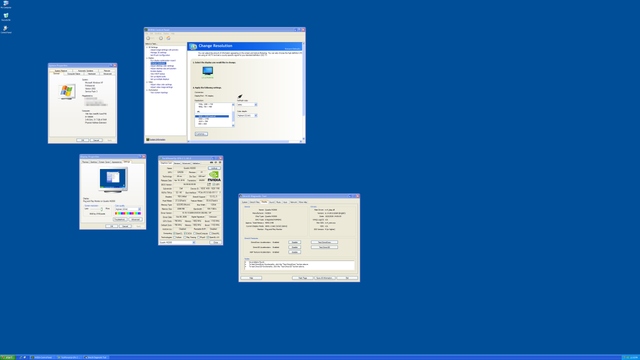This screenshot has height=360, width=640.
Task: Switch to Themes tab in Display Properties
Action: click(x=85, y=162)
